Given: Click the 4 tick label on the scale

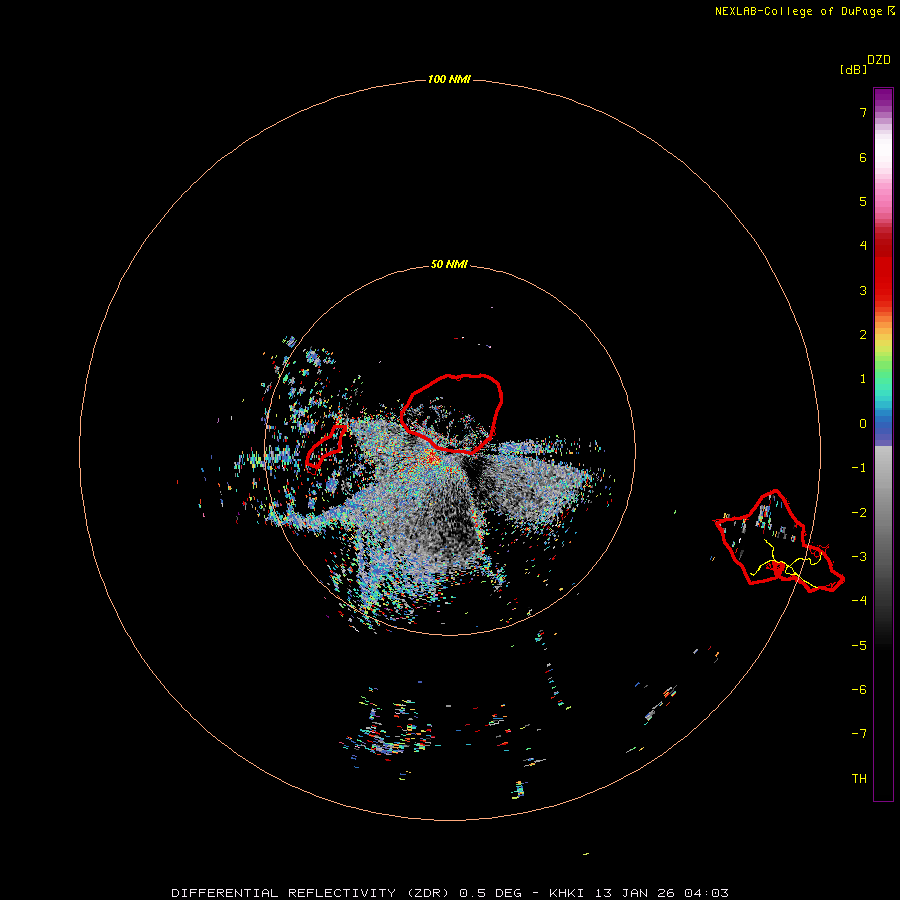Looking at the screenshot, I should 863,246.
